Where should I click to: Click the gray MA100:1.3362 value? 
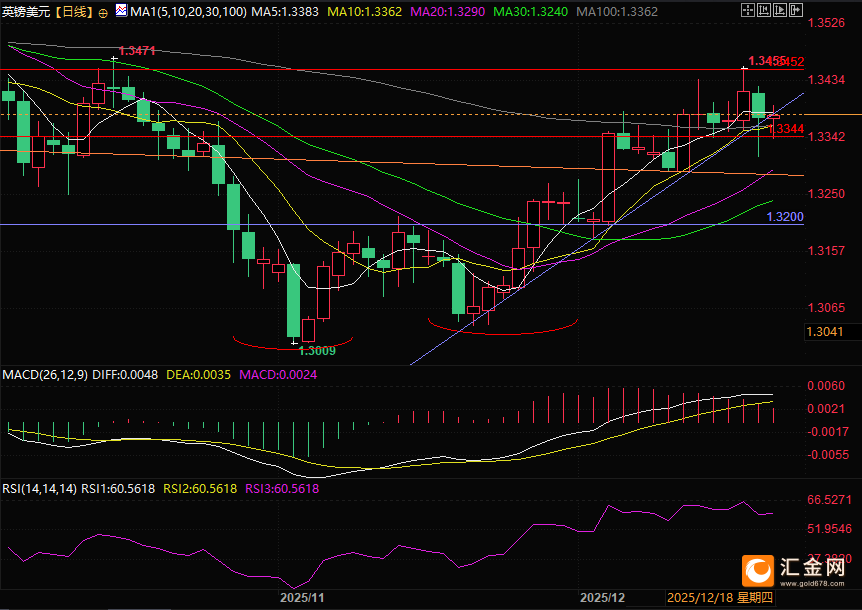(x=617, y=12)
